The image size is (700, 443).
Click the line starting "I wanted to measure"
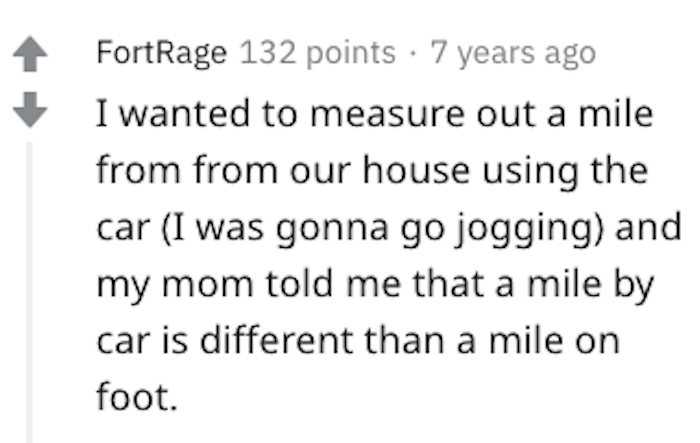point(375,113)
